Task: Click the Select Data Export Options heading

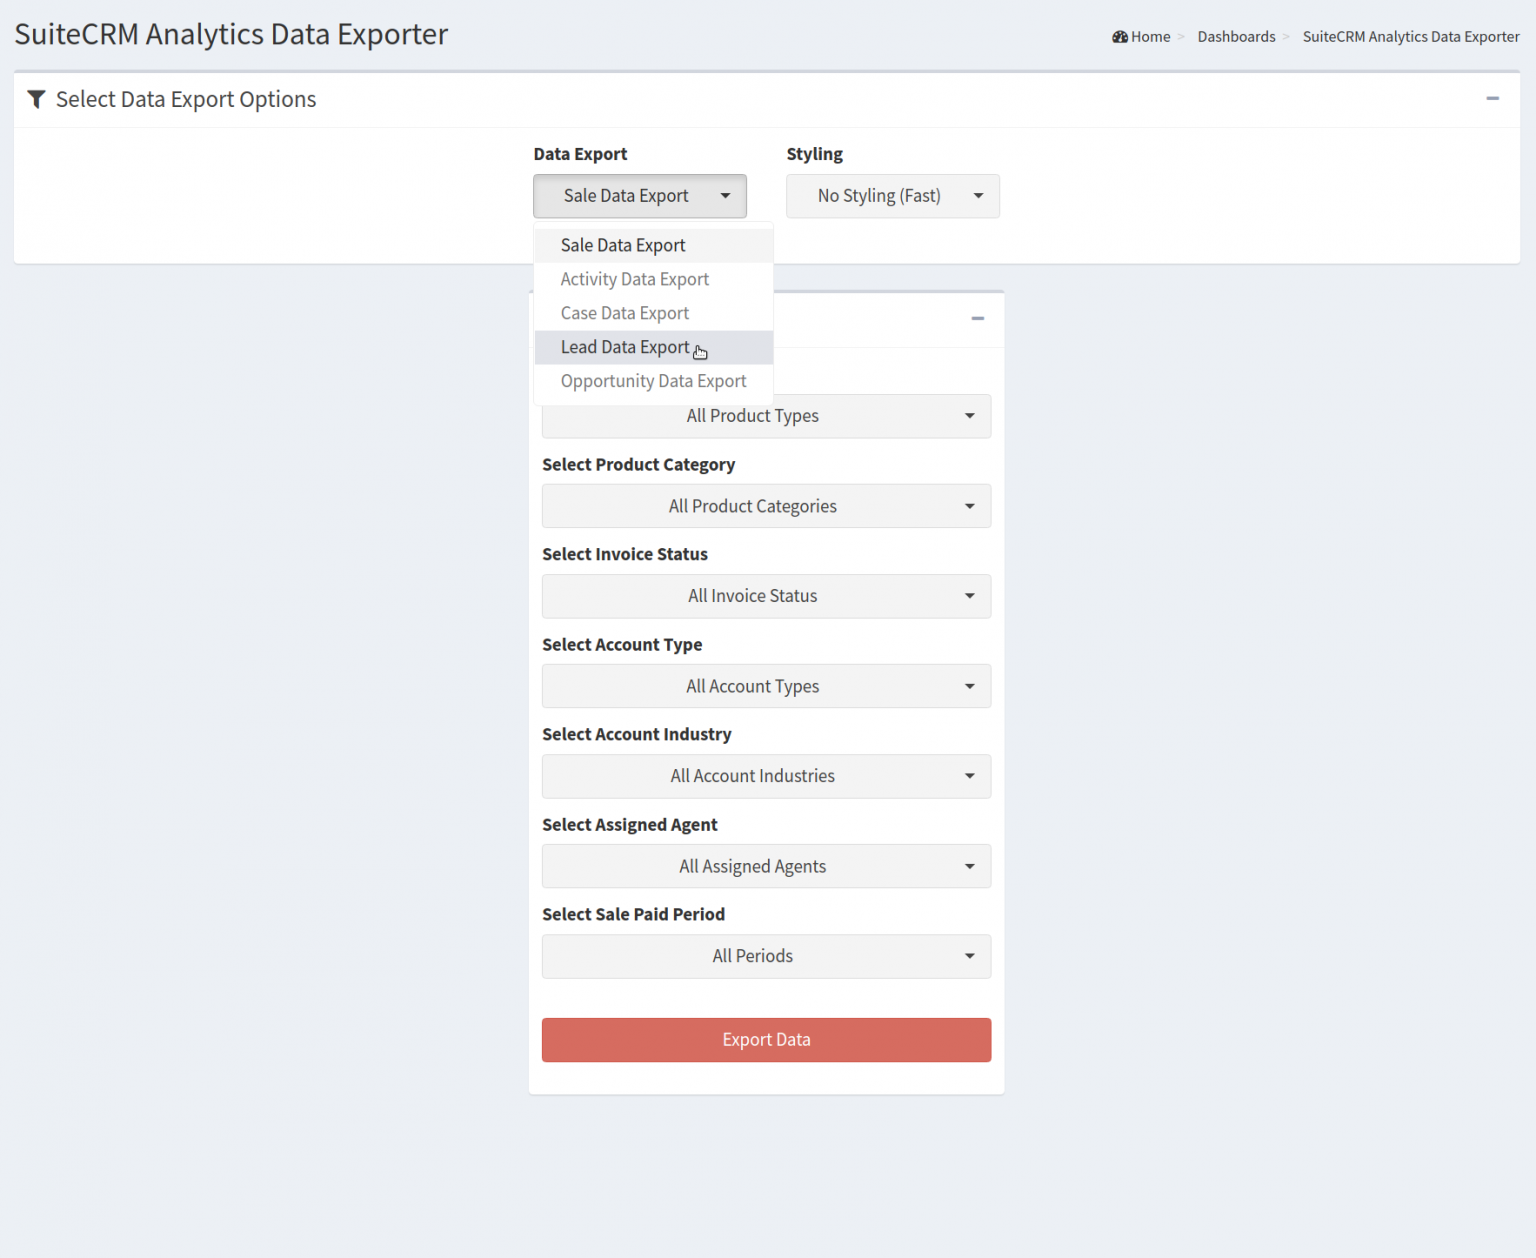Action: point(186,99)
